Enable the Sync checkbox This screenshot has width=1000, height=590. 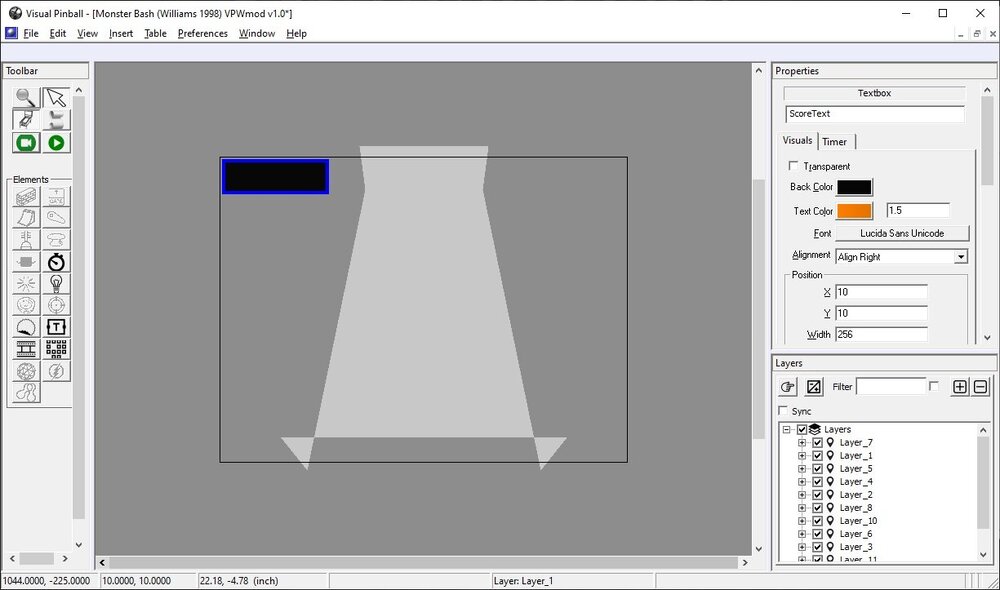[783, 410]
